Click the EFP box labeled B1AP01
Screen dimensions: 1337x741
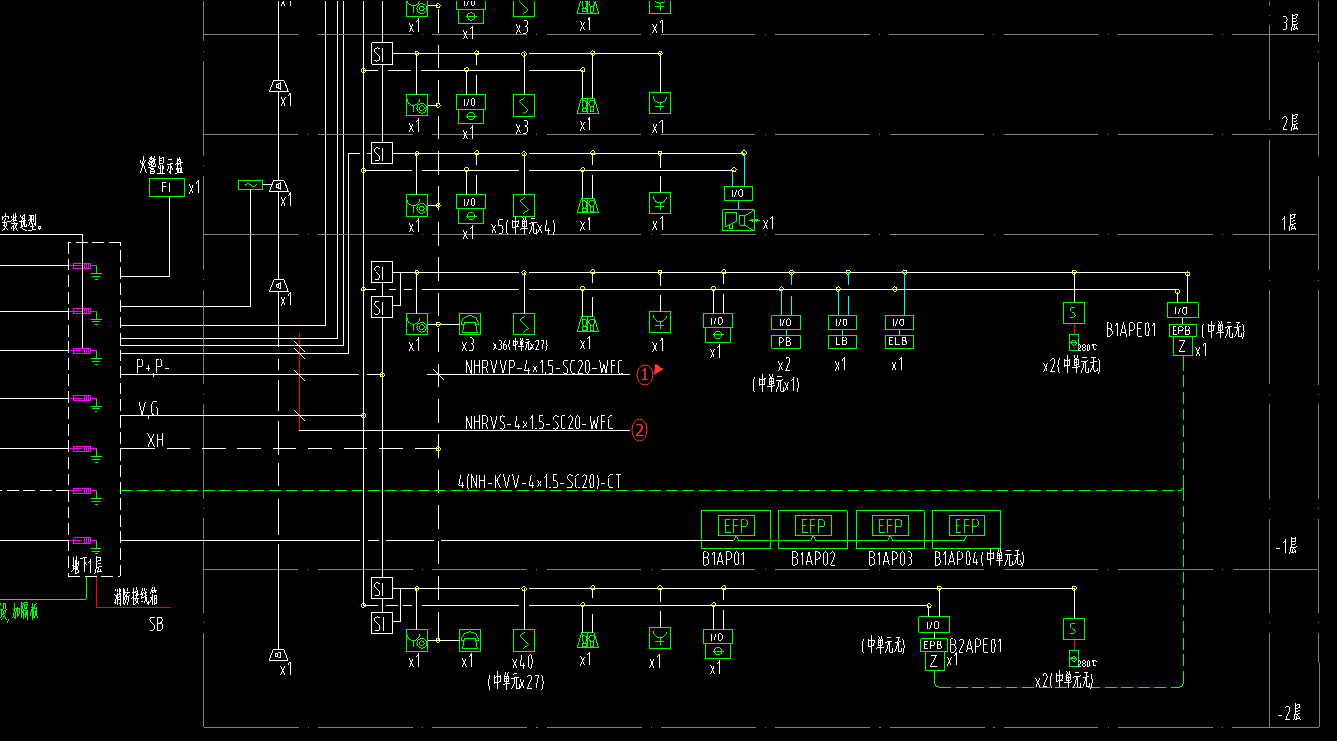click(736, 529)
